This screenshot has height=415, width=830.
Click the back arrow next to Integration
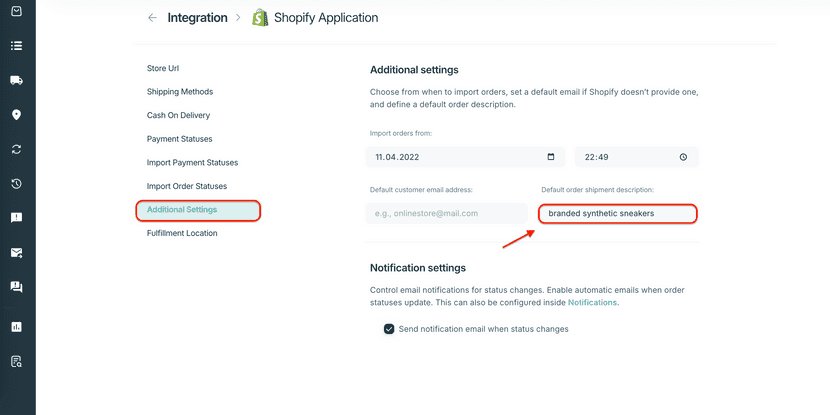click(152, 18)
